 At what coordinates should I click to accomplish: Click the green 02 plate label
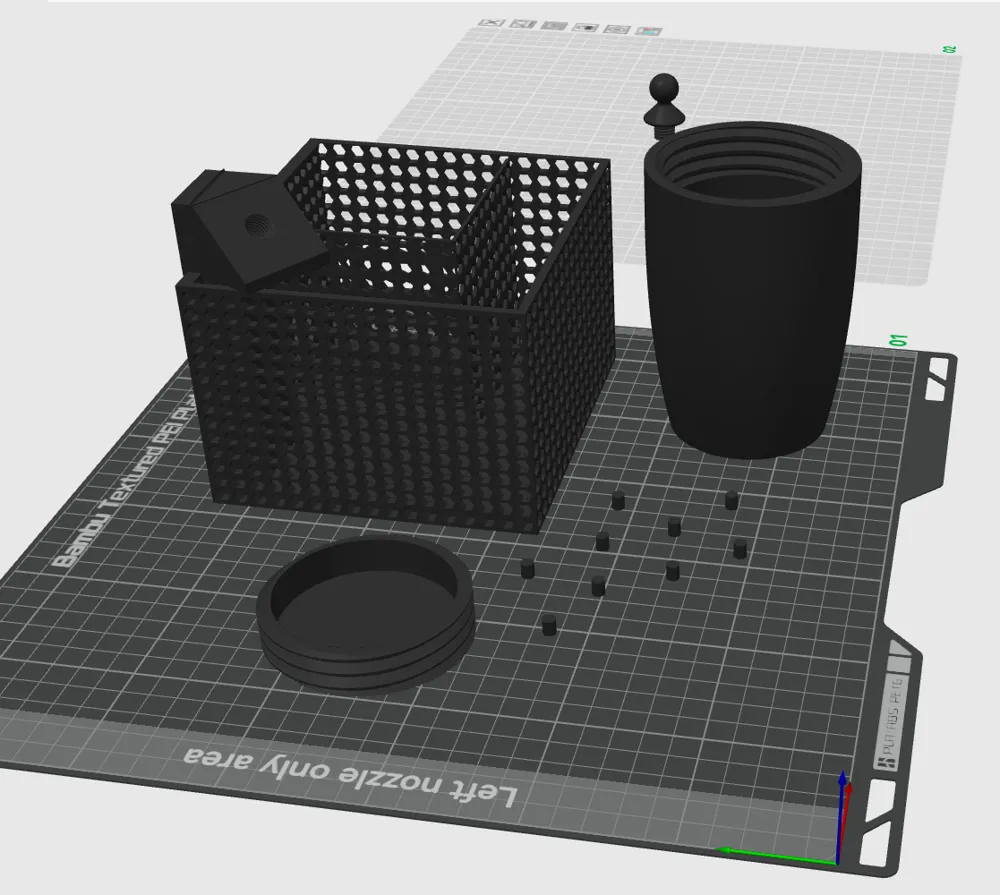950,49
